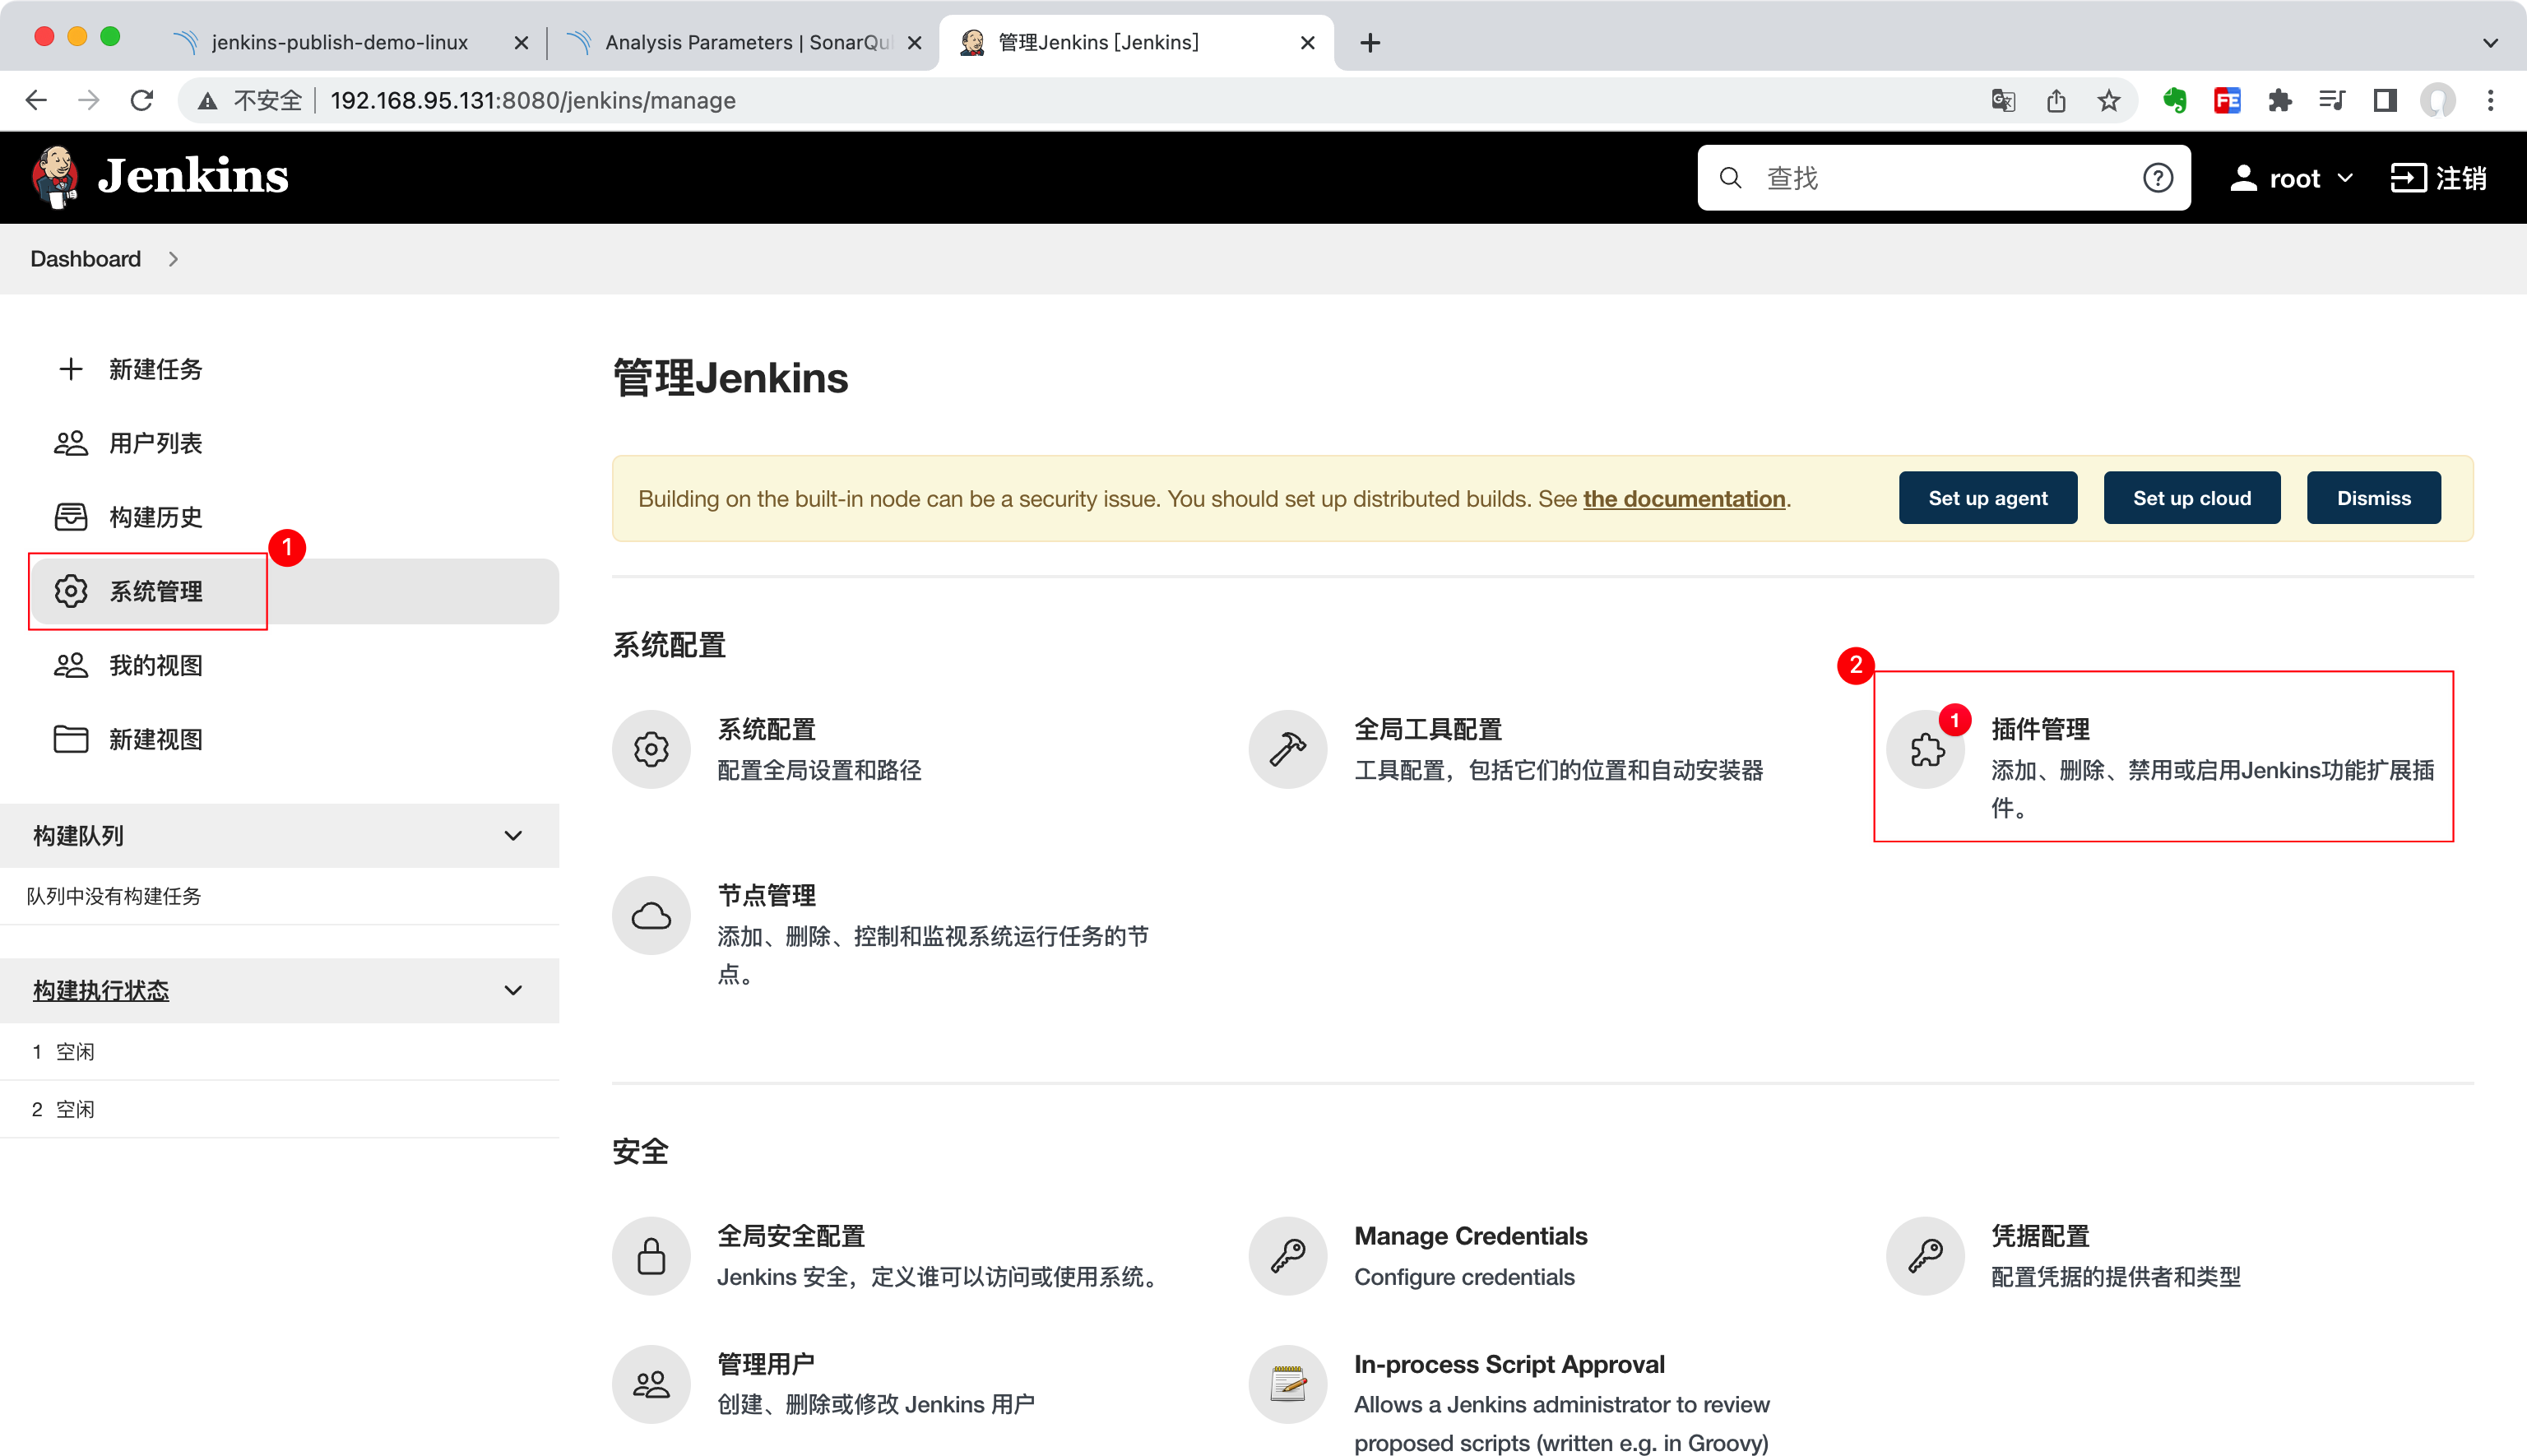The image size is (2527, 1456).
Task: Switch to the jenkins-publish-demo-linux tab
Action: (340, 42)
